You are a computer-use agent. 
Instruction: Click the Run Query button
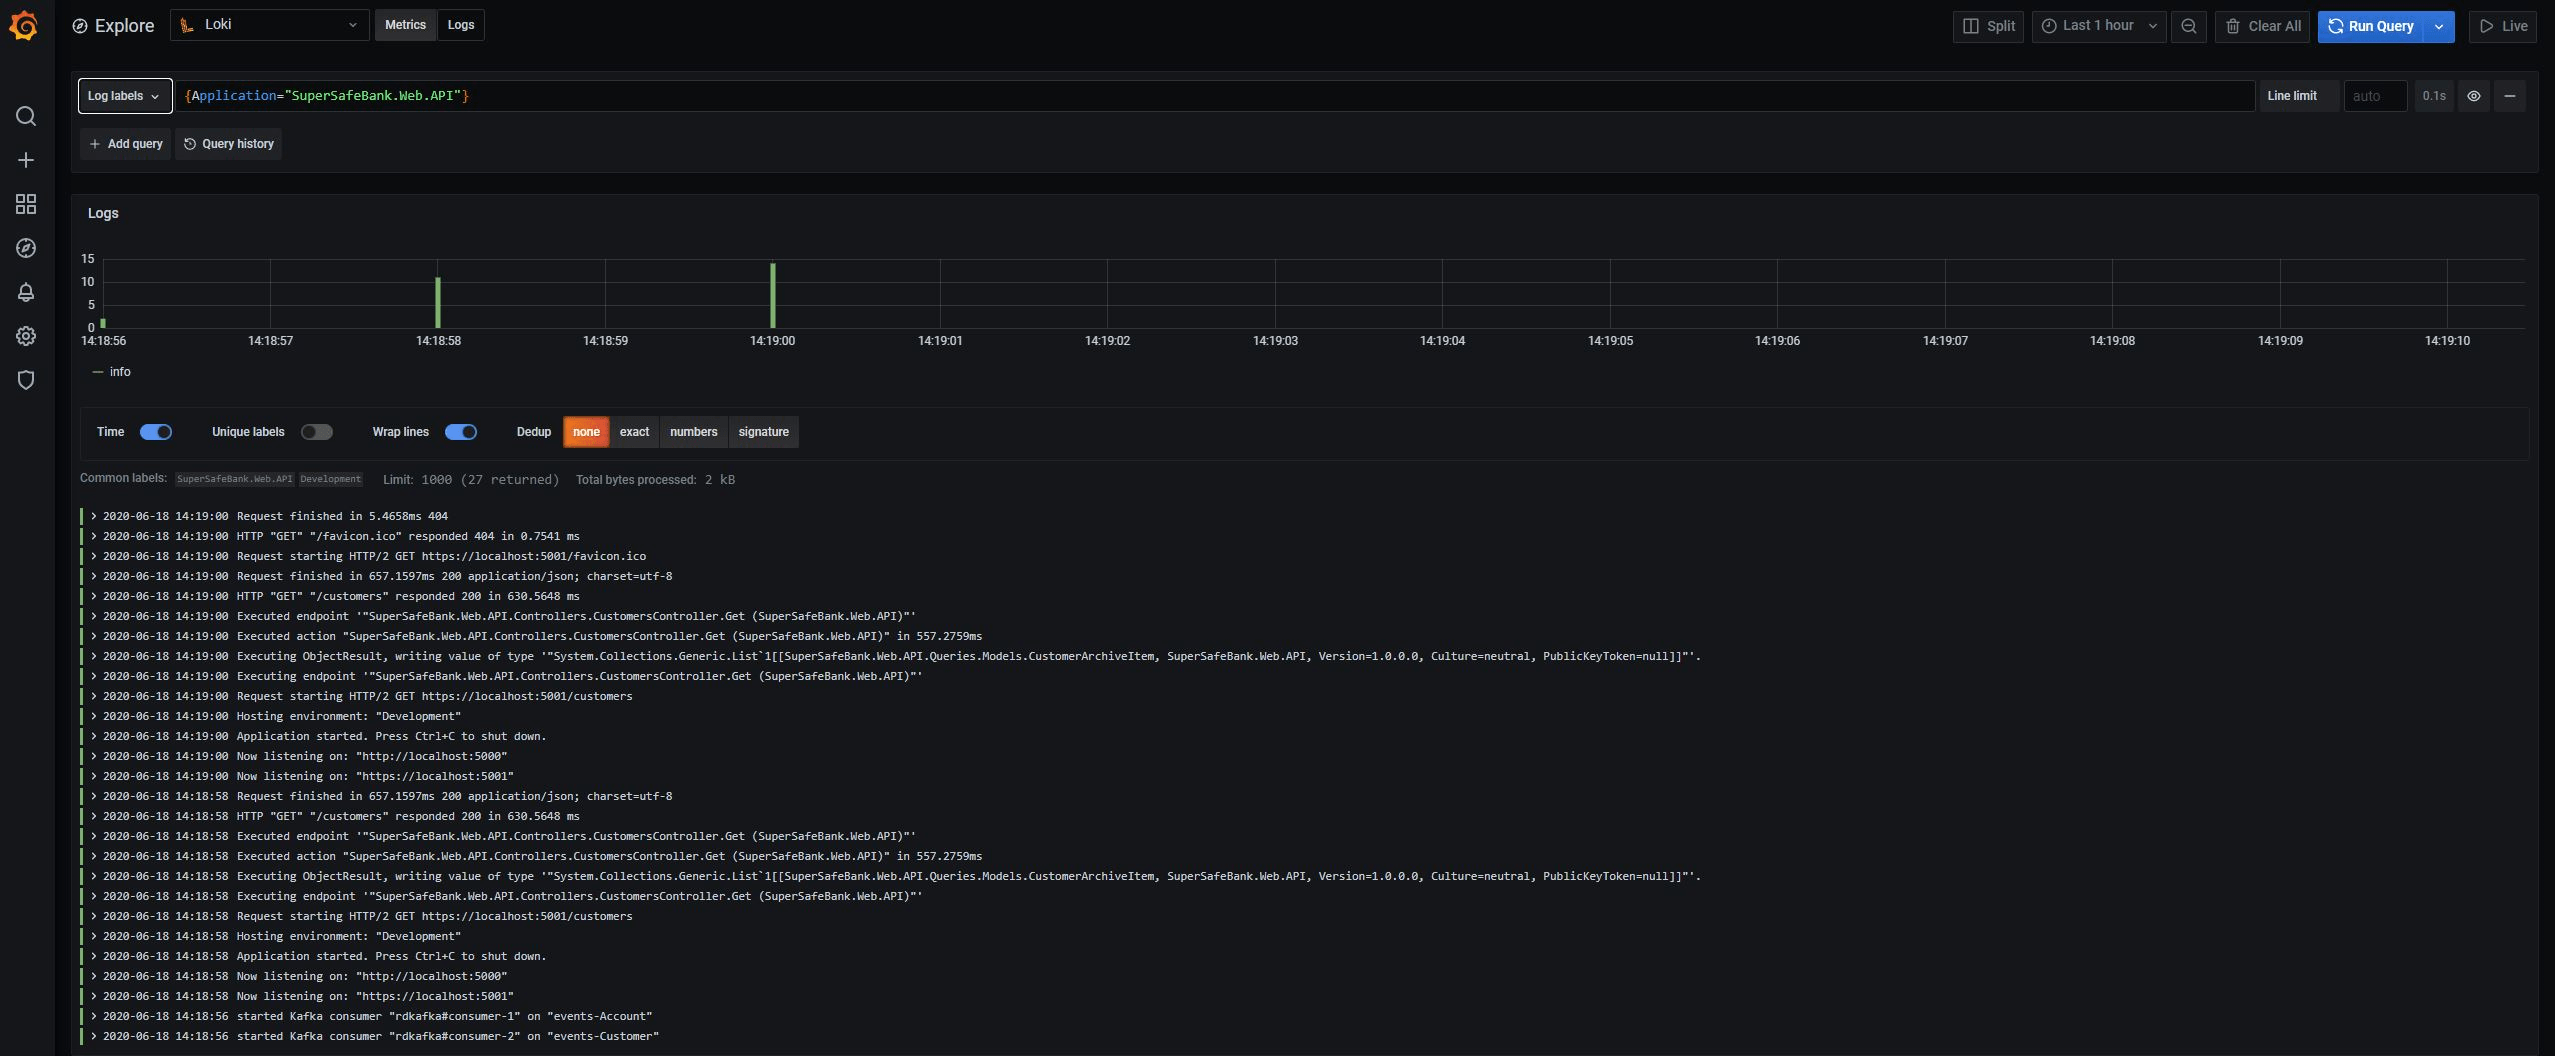[2371, 26]
